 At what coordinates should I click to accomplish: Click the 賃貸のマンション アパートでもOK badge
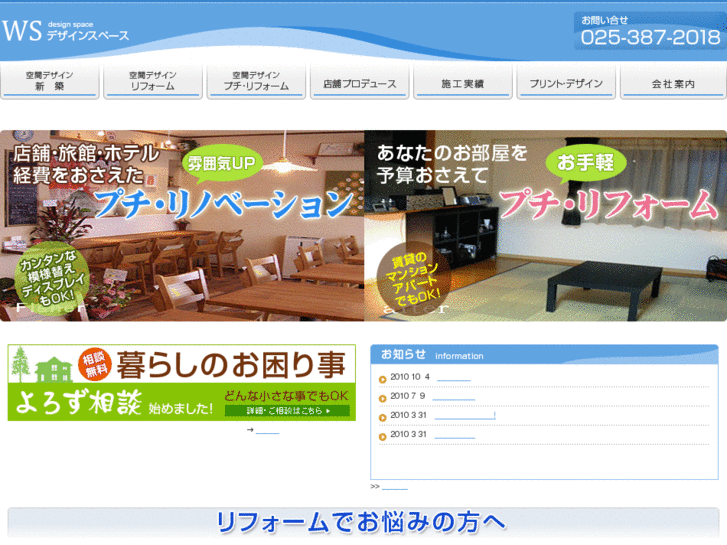coord(413,278)
